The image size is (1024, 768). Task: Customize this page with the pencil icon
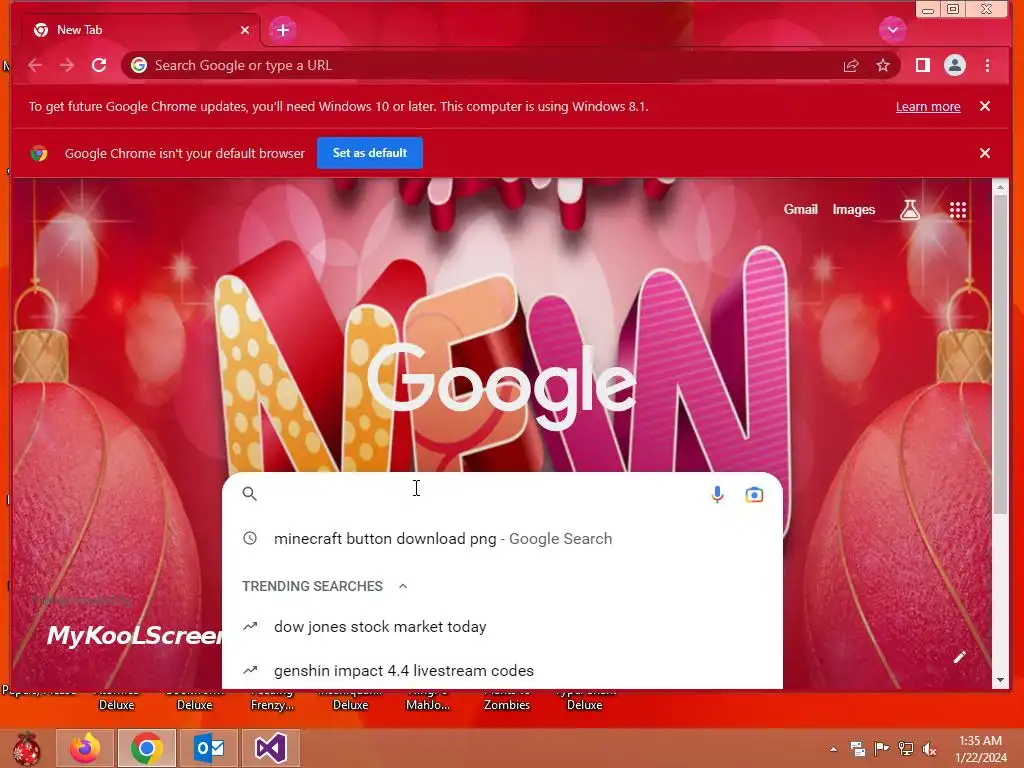coord(959,657)
